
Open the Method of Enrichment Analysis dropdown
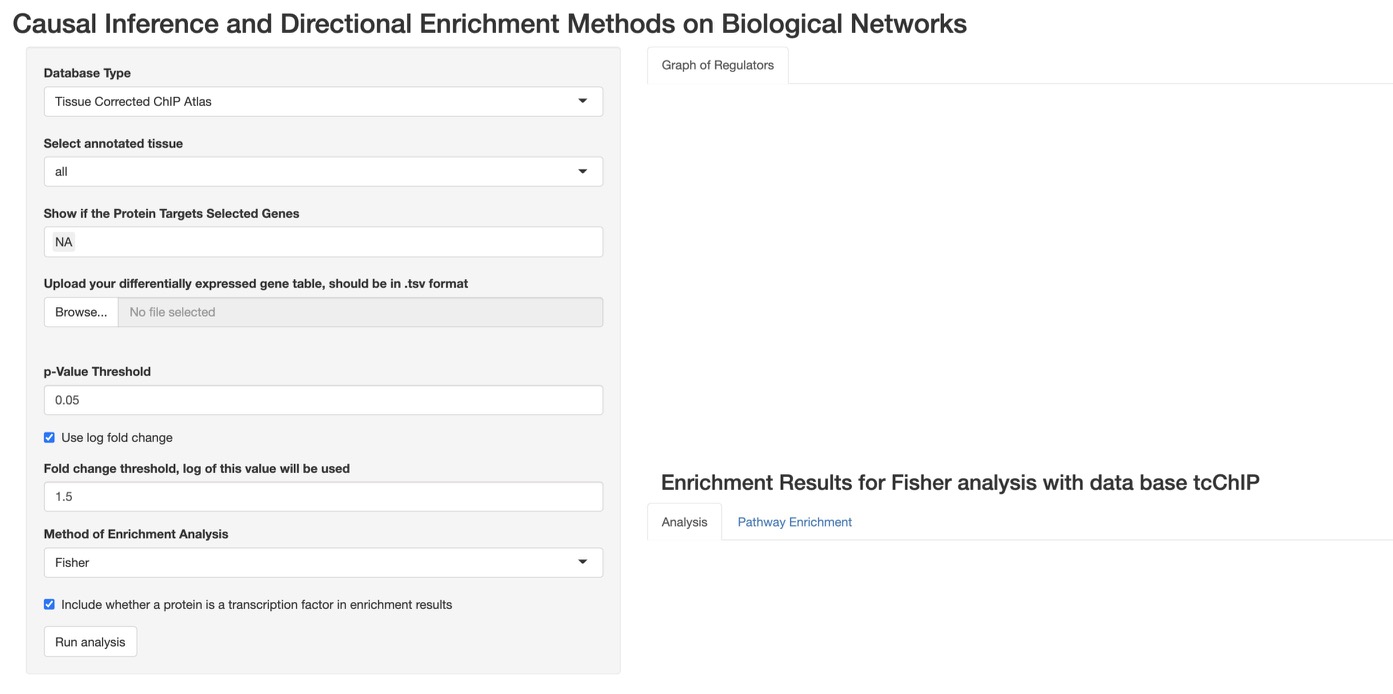pyautogui.click(x=323, y=562)
